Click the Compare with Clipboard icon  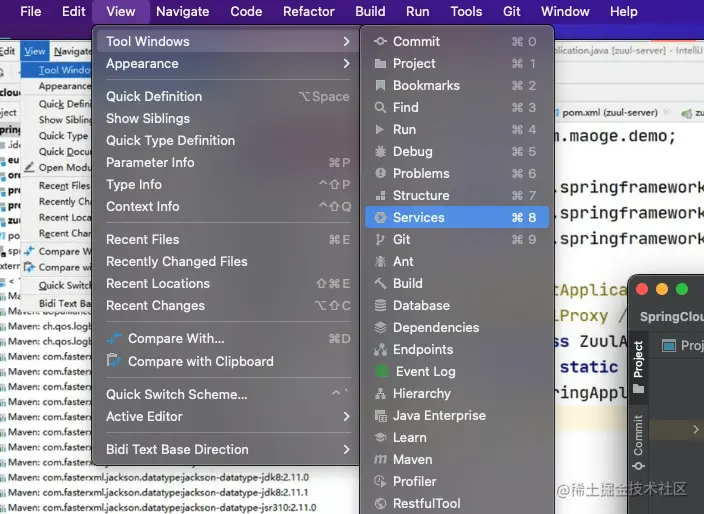(x=114, y=360)
